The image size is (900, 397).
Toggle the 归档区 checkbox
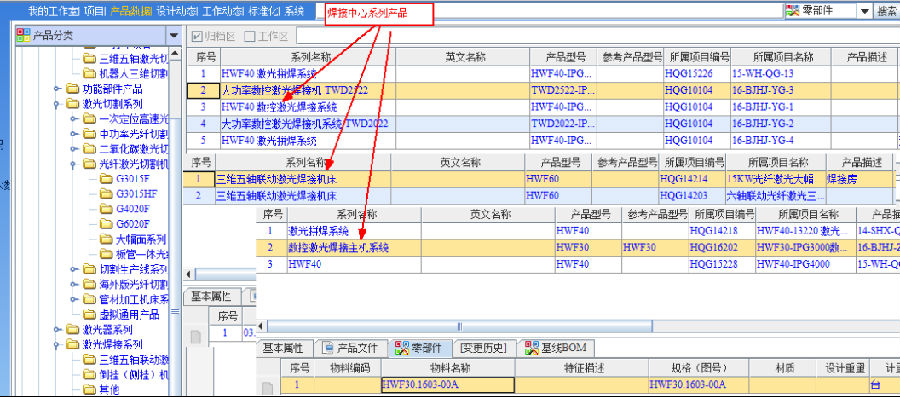[x=198, y=36]
